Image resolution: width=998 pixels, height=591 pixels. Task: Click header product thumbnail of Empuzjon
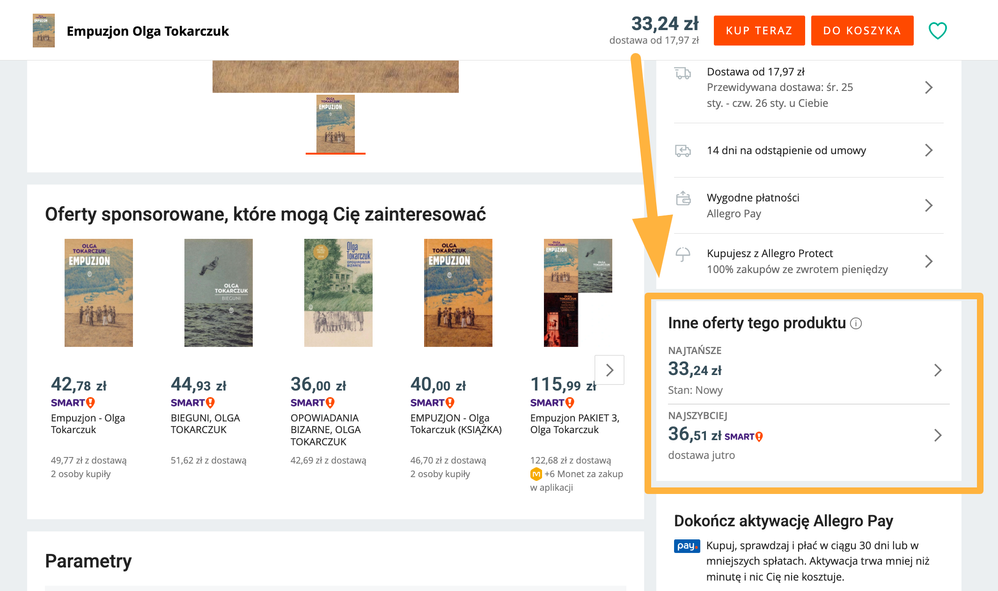point(44,31)
